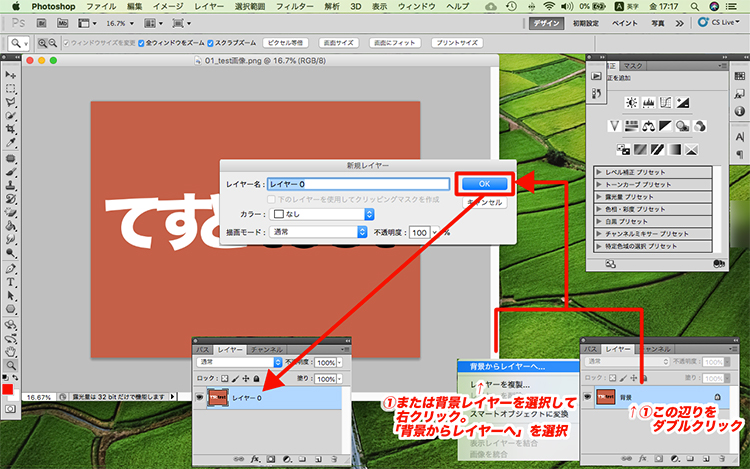
Task: Click fx icon in レイヤー 0 layers panel
Action: tap(255, 459)
